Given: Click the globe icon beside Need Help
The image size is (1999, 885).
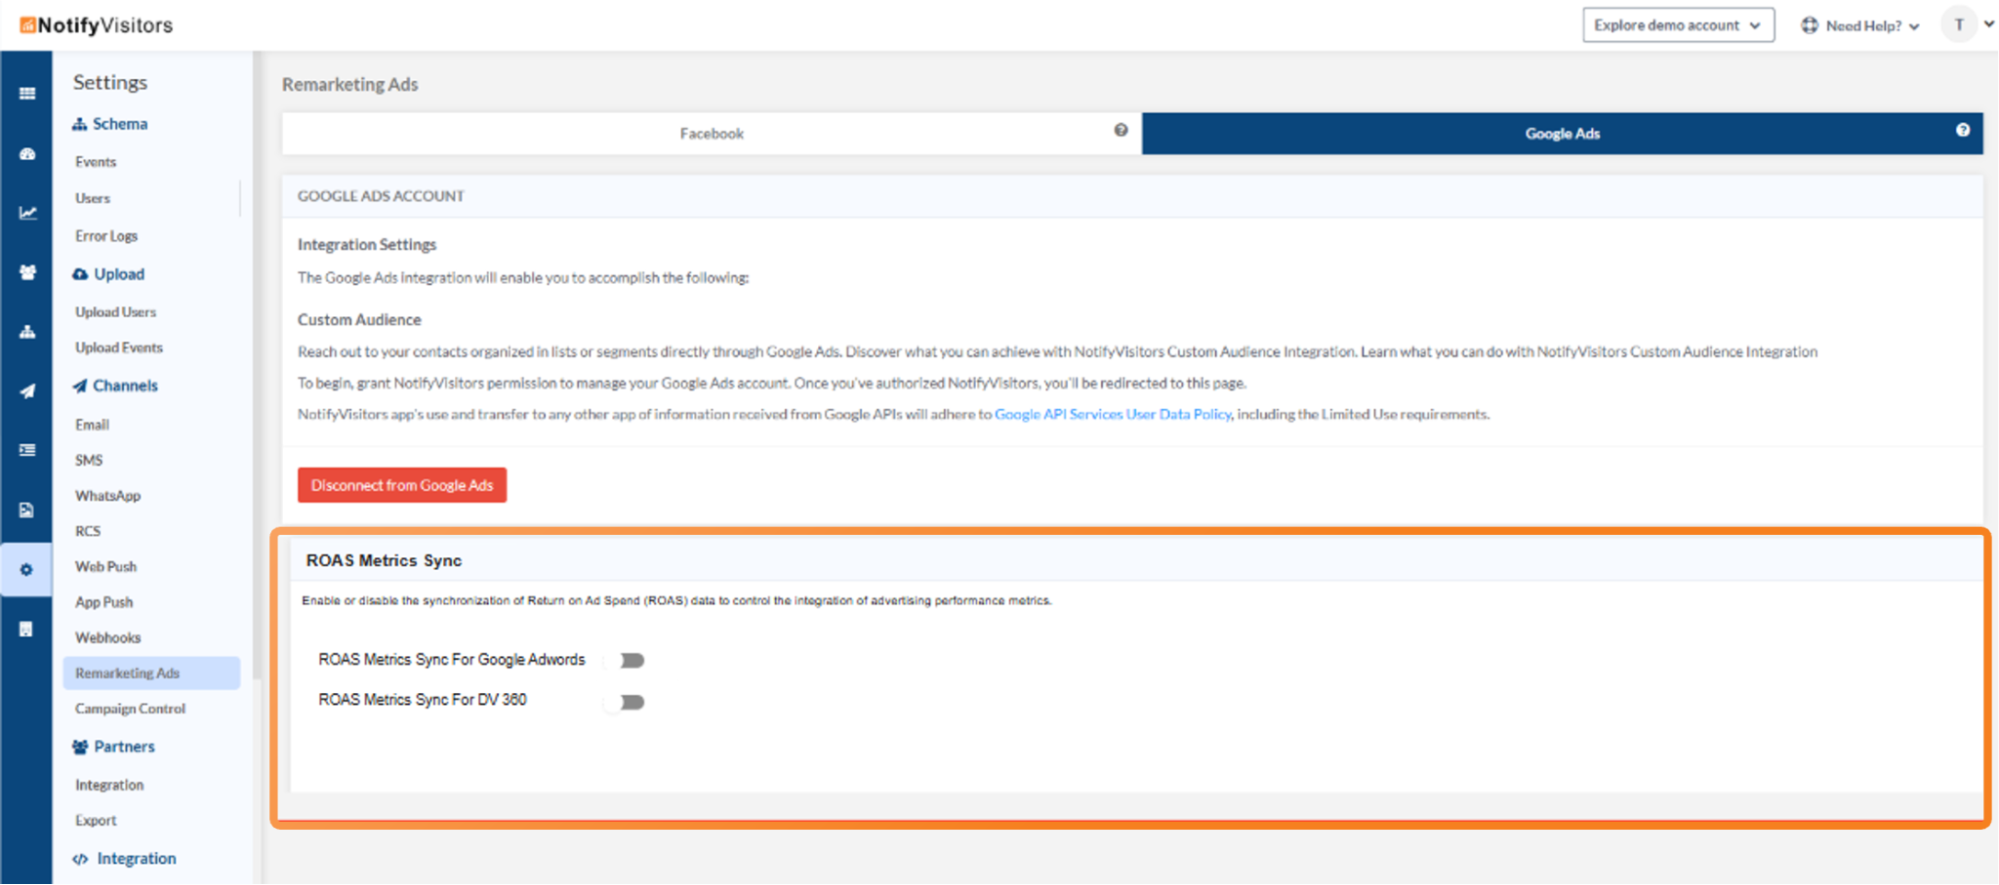Looking at the screenshot, I should 1809,25.
